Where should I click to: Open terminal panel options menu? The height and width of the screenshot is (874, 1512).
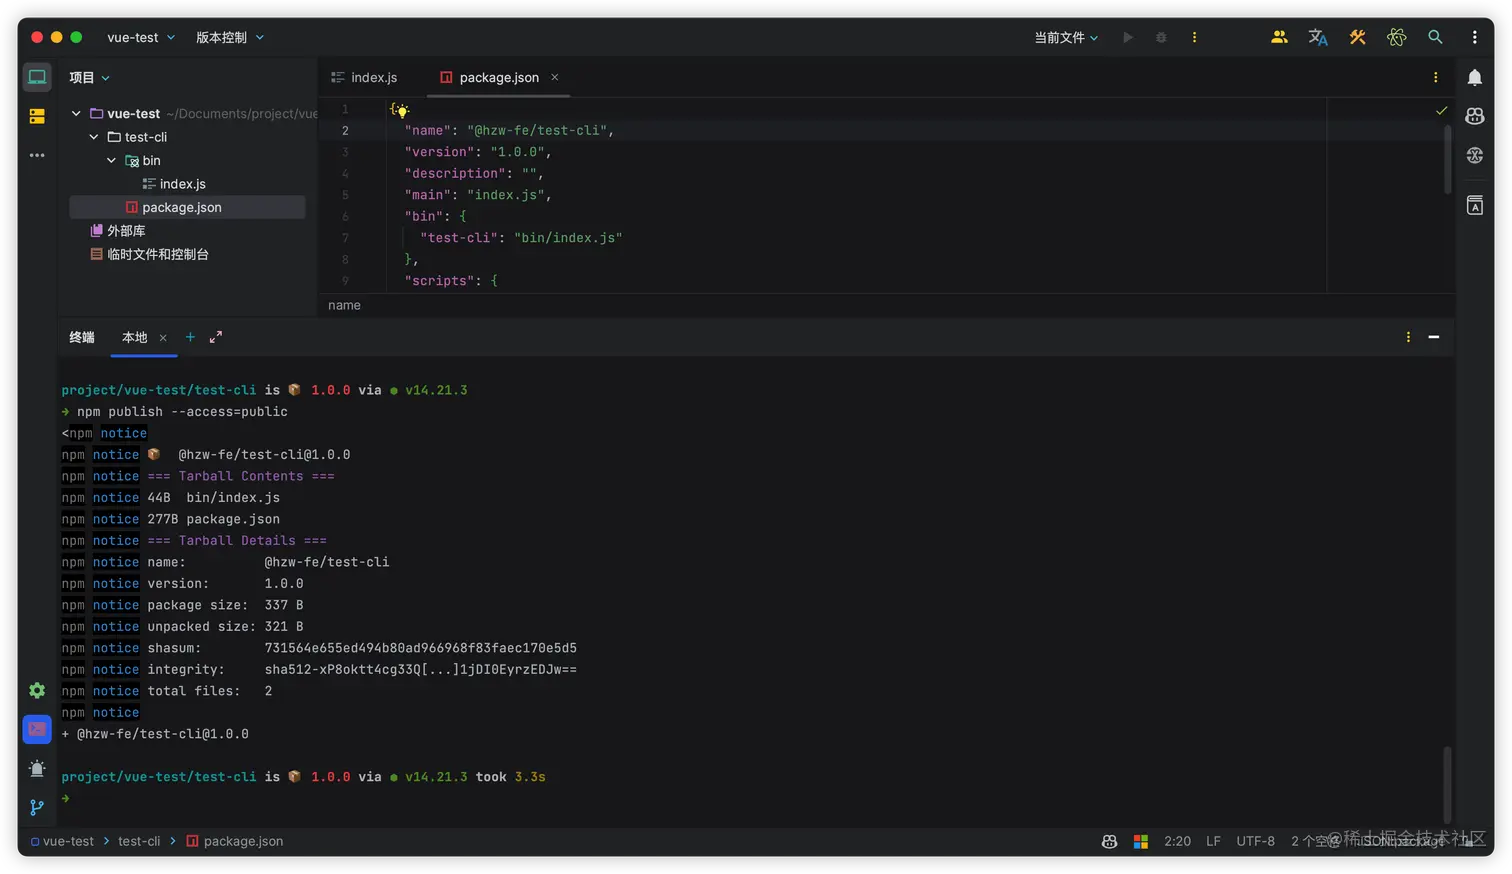[1408, 337]
